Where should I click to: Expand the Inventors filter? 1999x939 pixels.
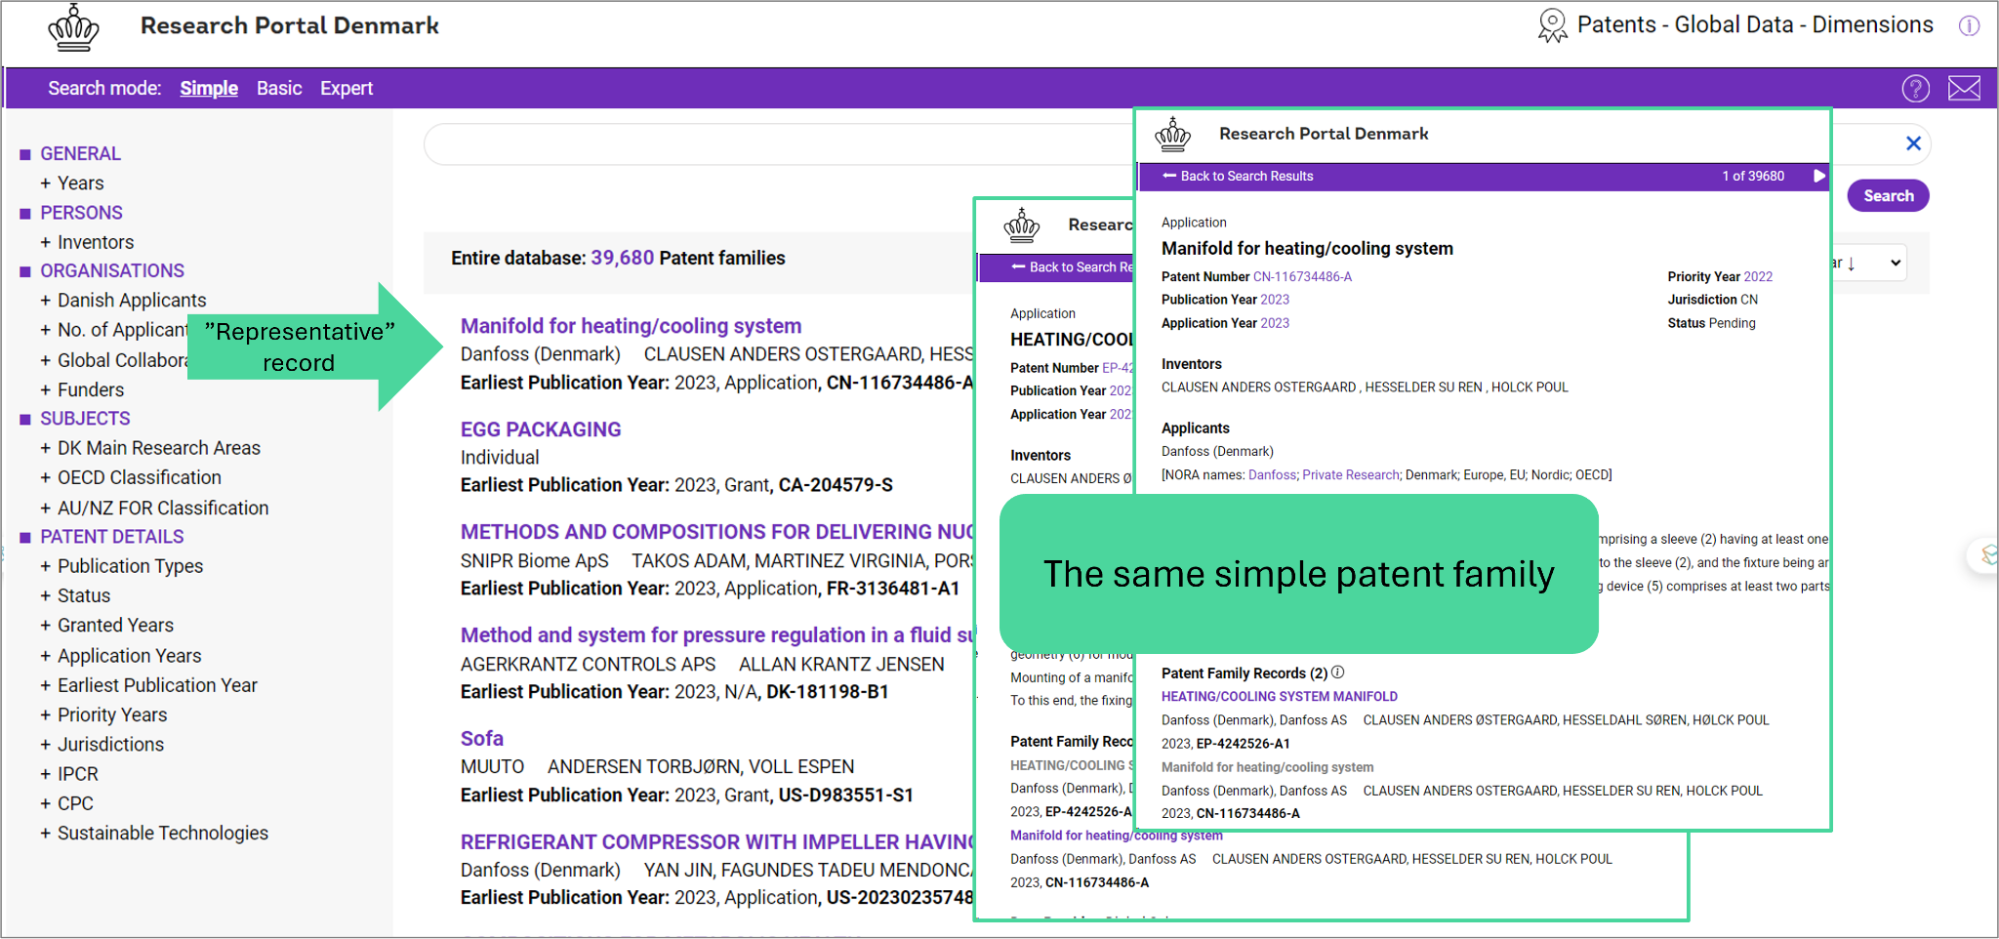click(94, 242)
